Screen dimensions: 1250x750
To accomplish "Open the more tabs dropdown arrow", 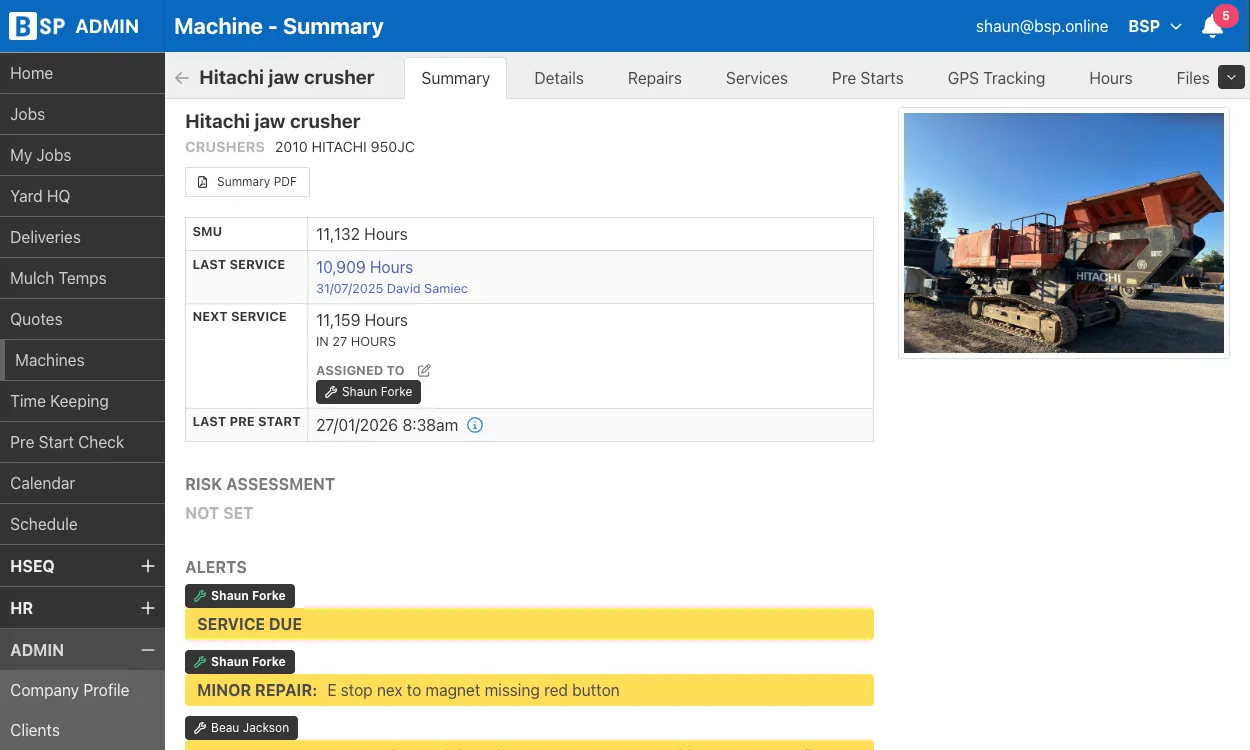I will [x=1232, y=77].
